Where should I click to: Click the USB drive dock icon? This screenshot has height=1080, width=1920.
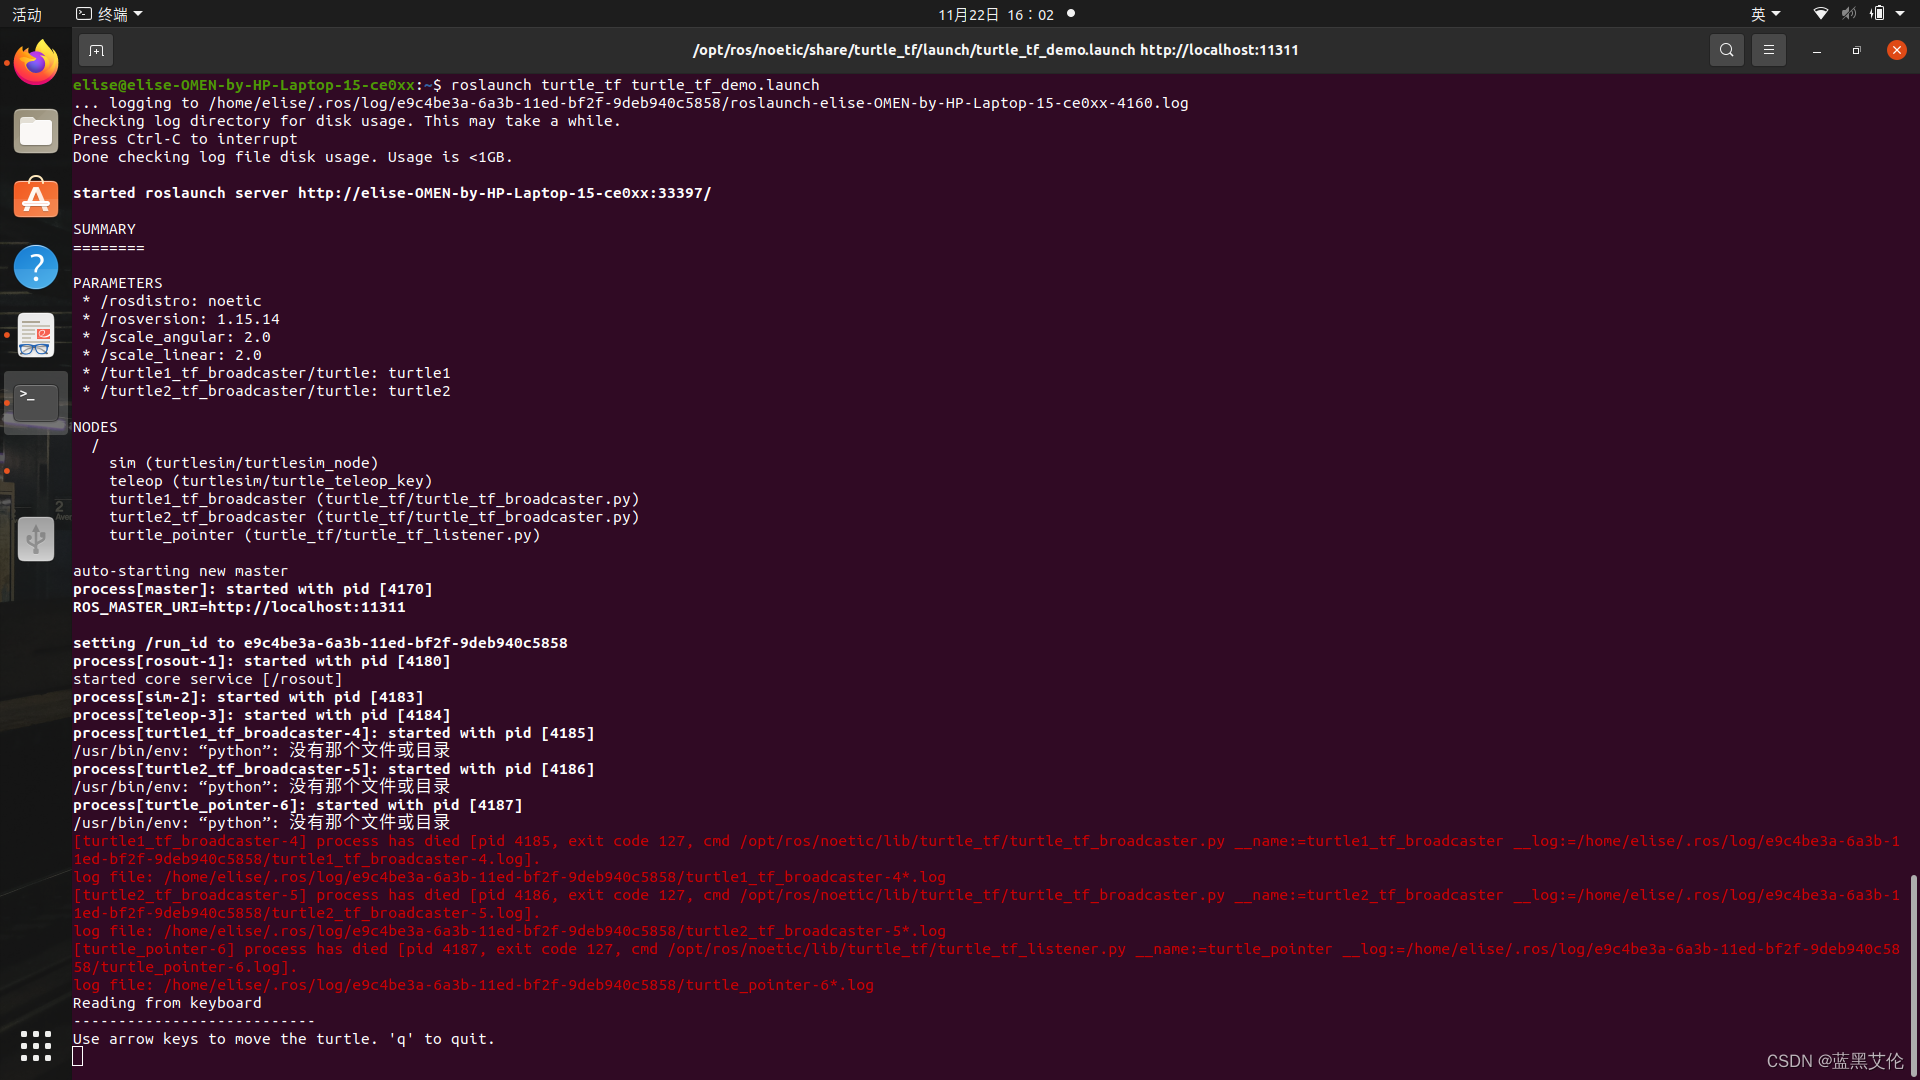(x=36, y=539)
